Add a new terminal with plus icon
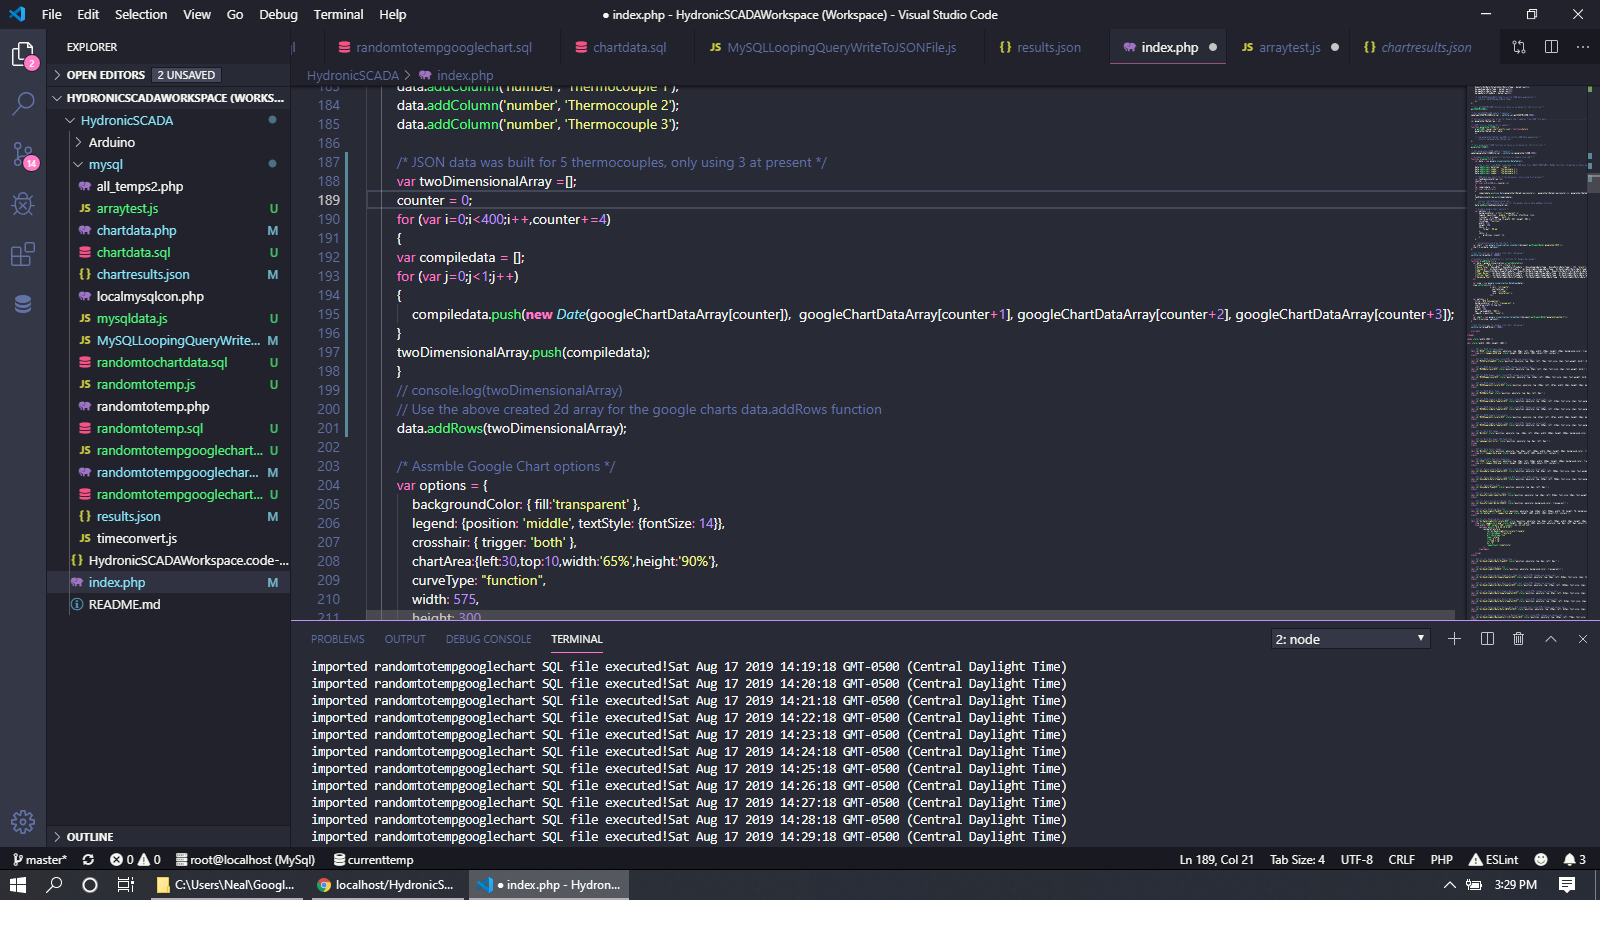Screen dimensions: 1600x932 (x=1454, y=639)
